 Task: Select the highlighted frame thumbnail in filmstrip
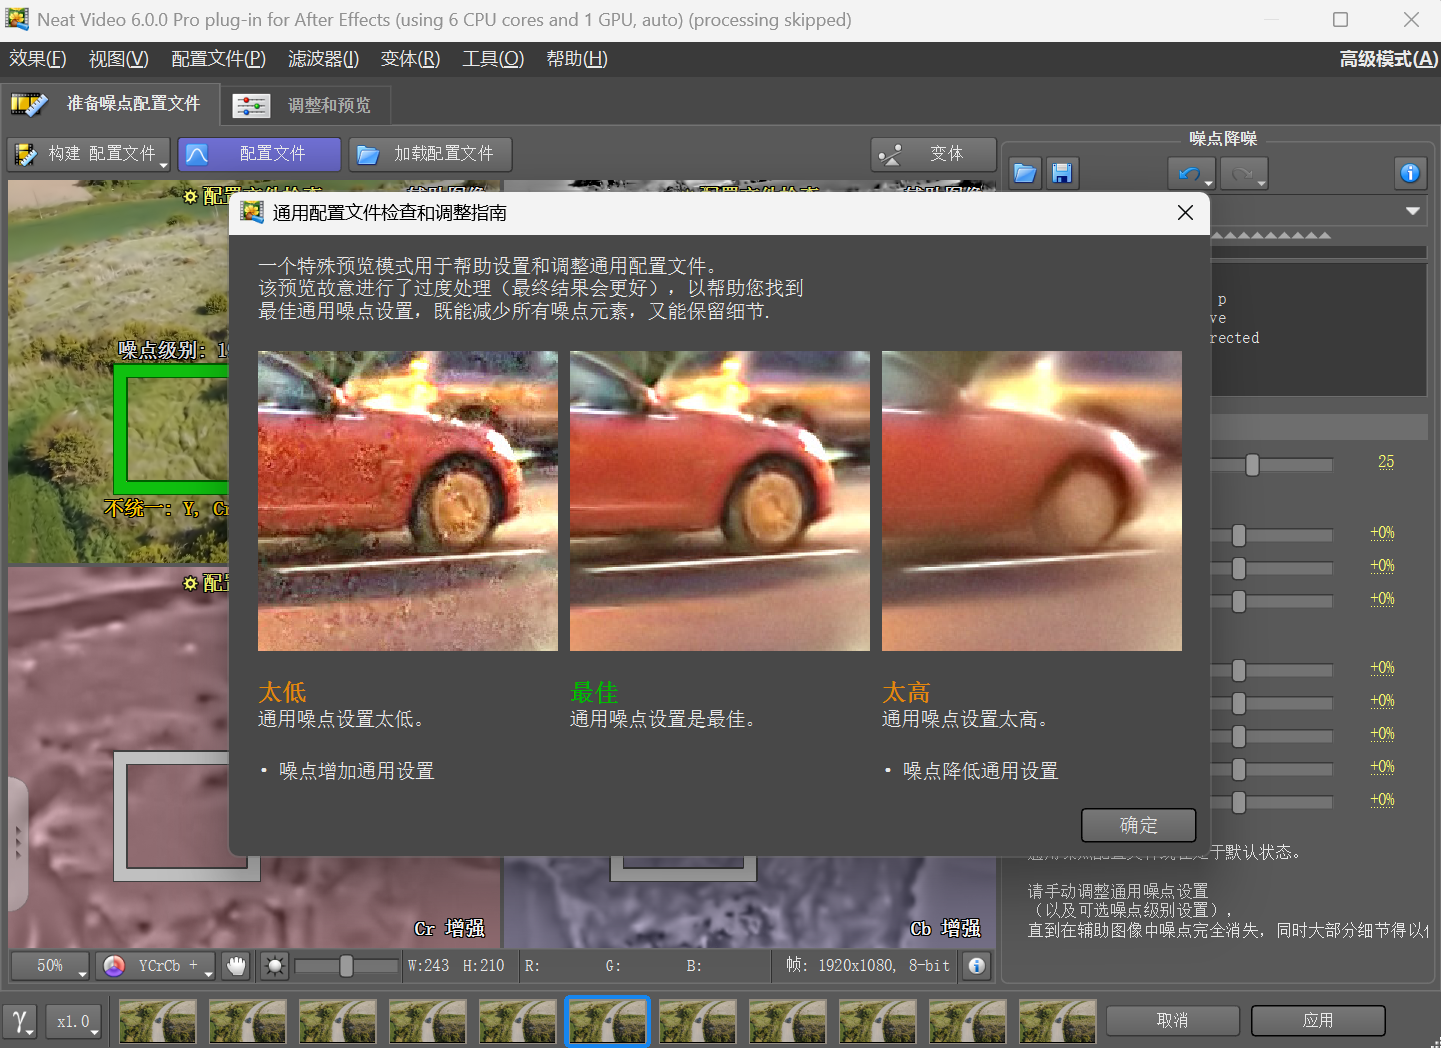tap(607, 1021)
